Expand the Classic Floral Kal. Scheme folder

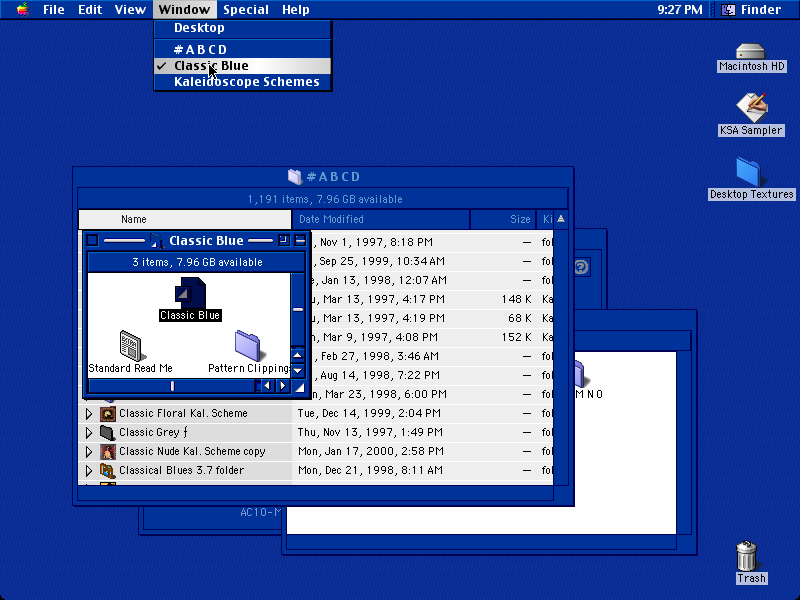[x=89, y=413]
